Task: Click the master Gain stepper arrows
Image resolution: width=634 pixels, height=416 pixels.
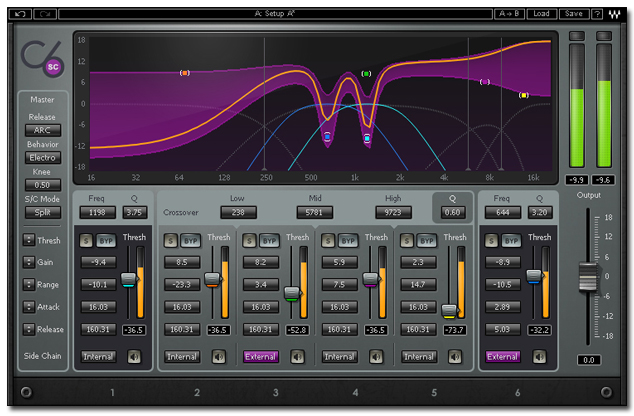Action: click(x=29, y=262)
